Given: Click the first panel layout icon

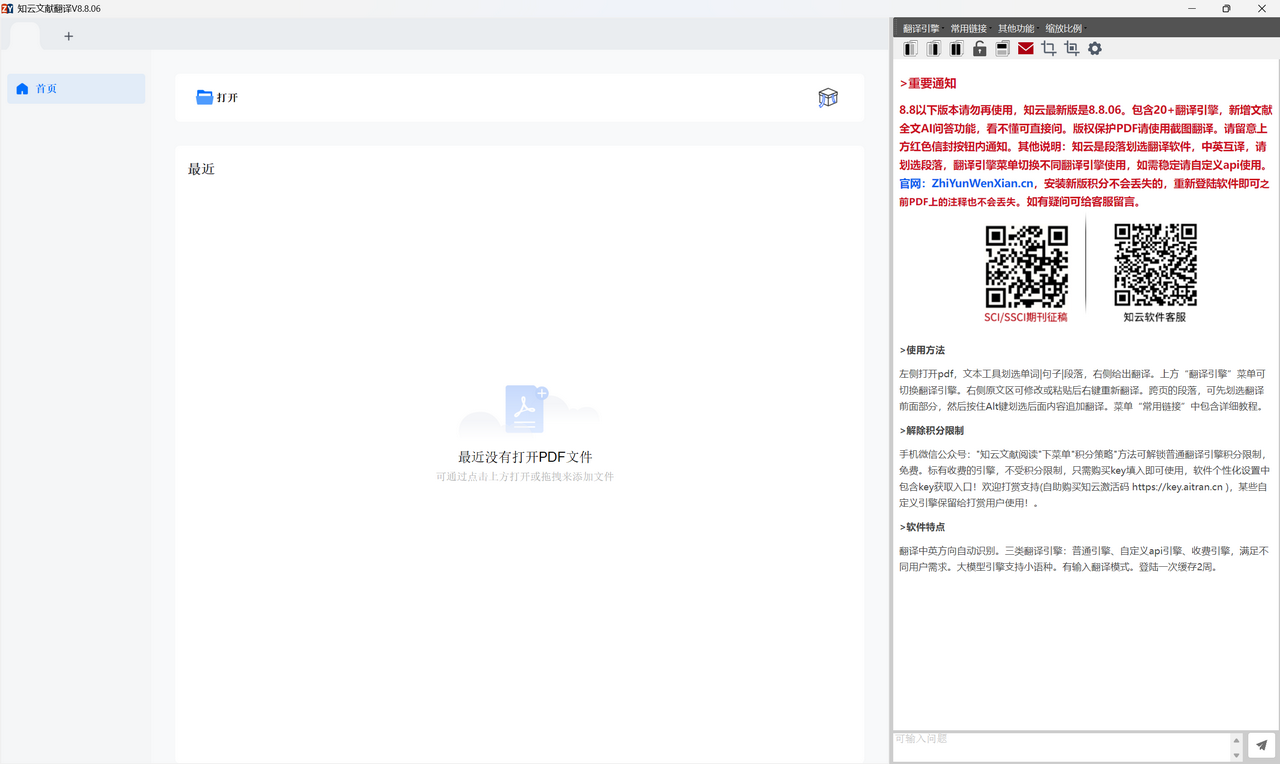Looking at the screenshot, I should tap(910, 49).
